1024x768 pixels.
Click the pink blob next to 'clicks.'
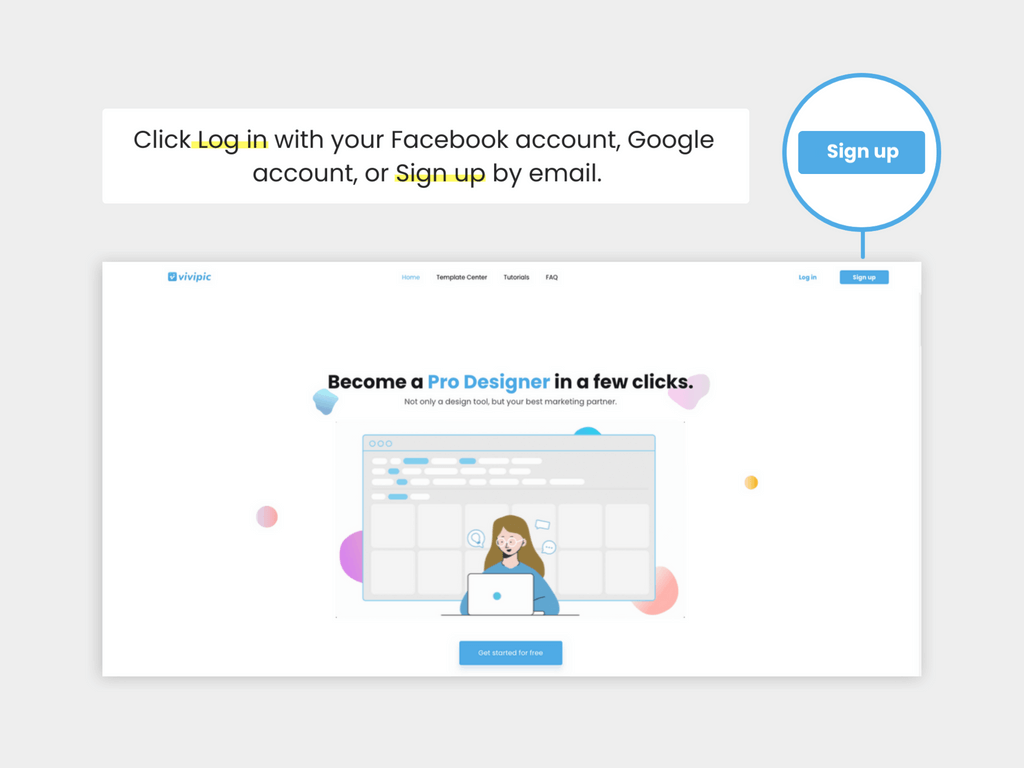click(691, 391)
